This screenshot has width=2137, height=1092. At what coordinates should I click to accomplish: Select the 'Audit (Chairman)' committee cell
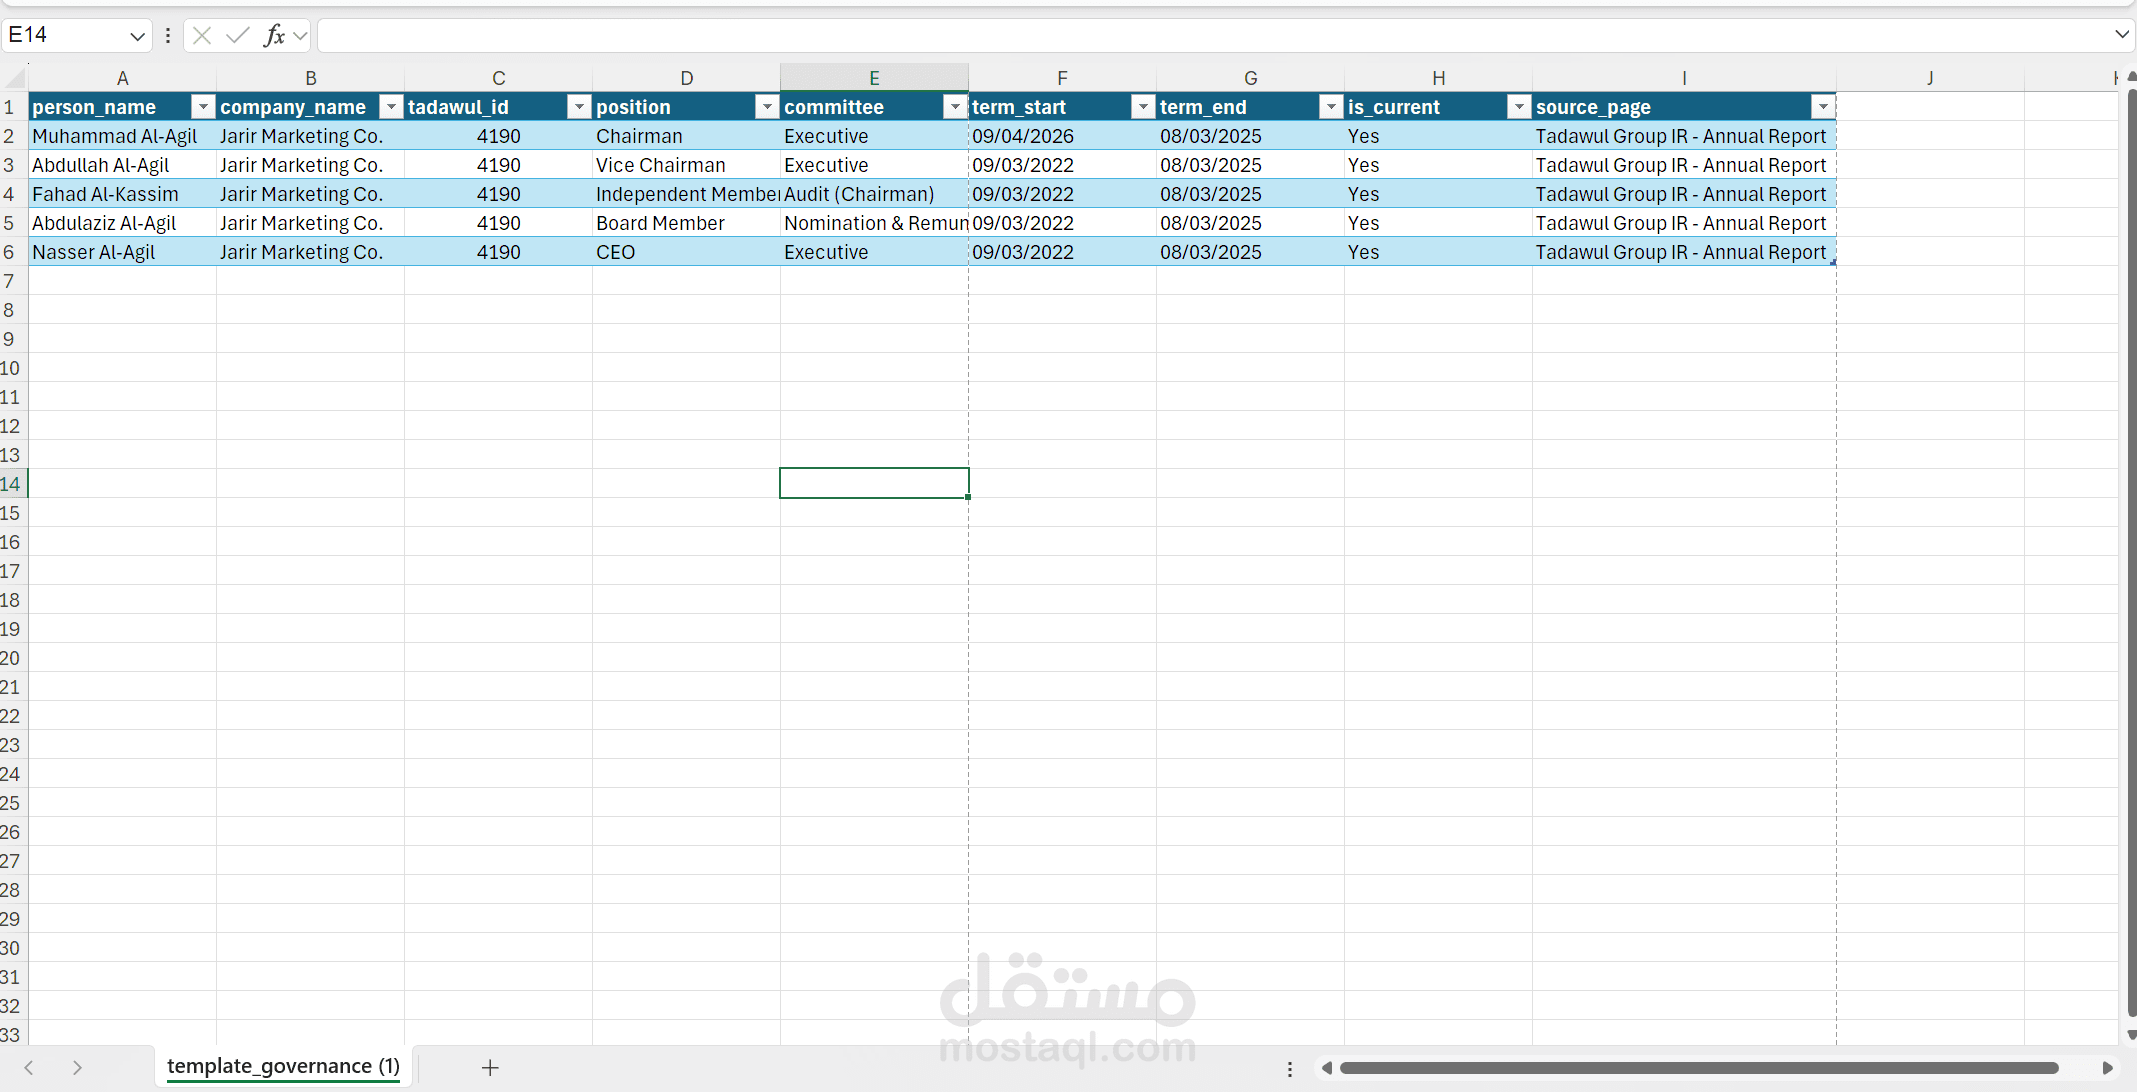pyautogui.click(x=874, y=194)
